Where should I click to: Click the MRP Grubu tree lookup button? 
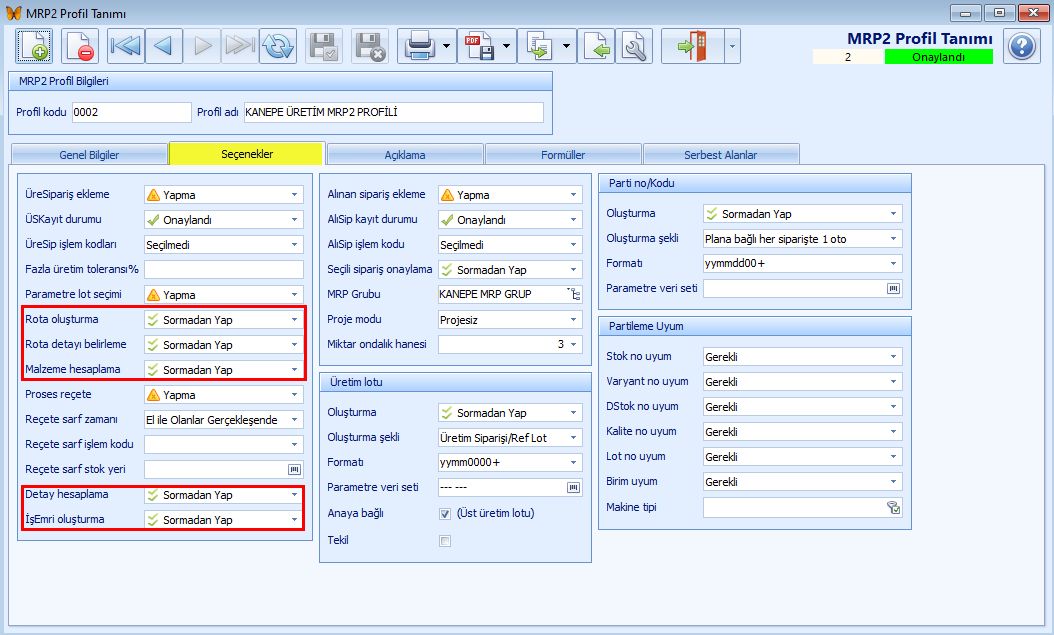point(574,294)
